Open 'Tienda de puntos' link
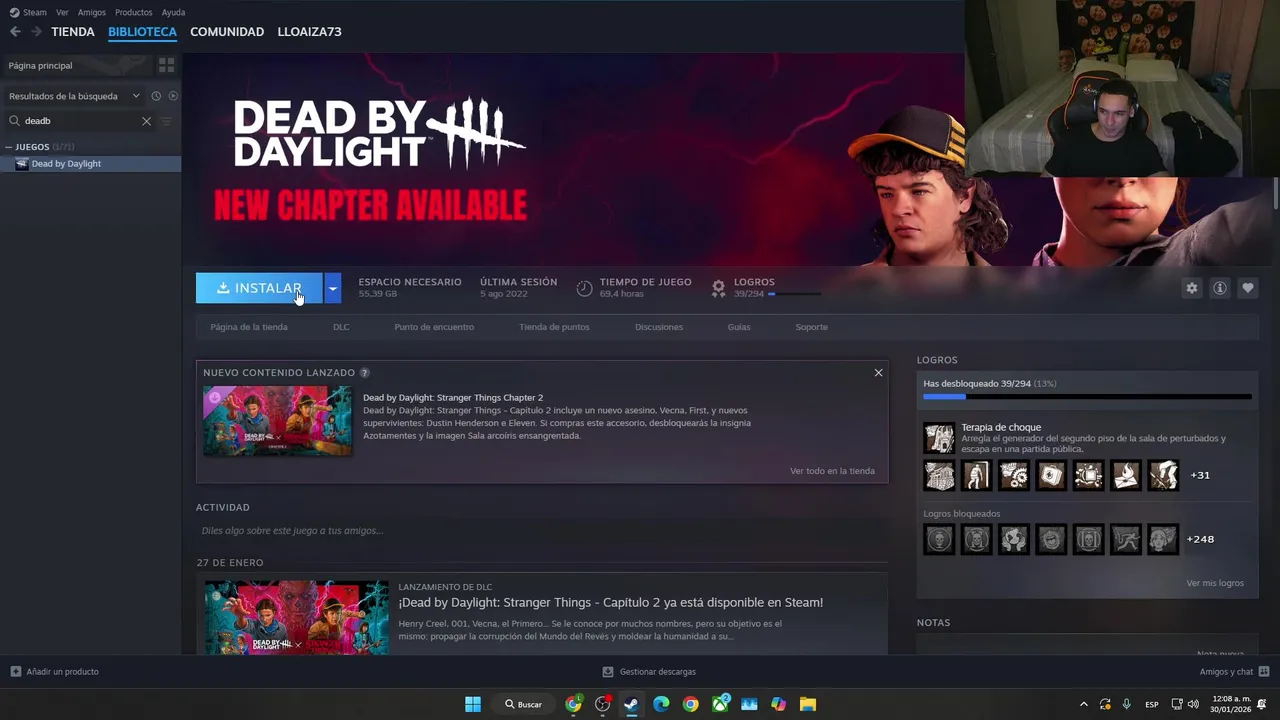1280x720 pixels. (x=554, y=327)
